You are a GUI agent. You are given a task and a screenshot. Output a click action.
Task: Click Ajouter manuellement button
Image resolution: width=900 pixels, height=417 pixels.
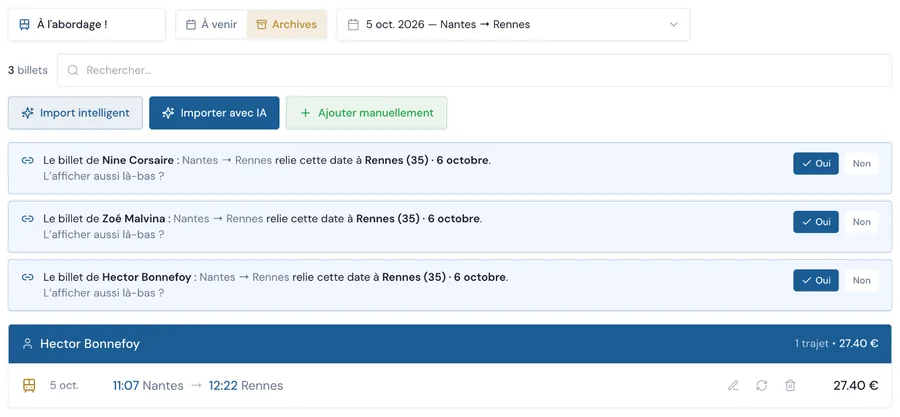(366, 113)
